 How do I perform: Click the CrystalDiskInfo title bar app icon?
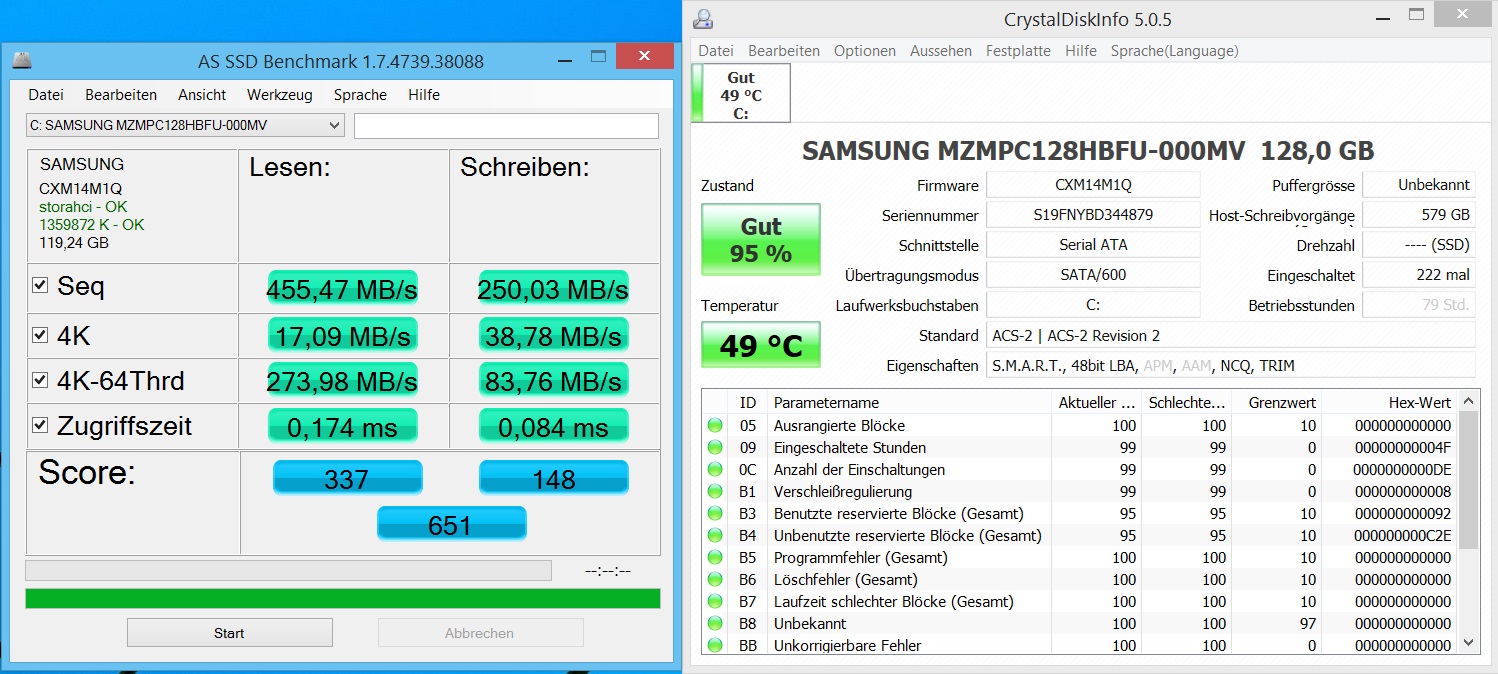click(x=703, y=19)
